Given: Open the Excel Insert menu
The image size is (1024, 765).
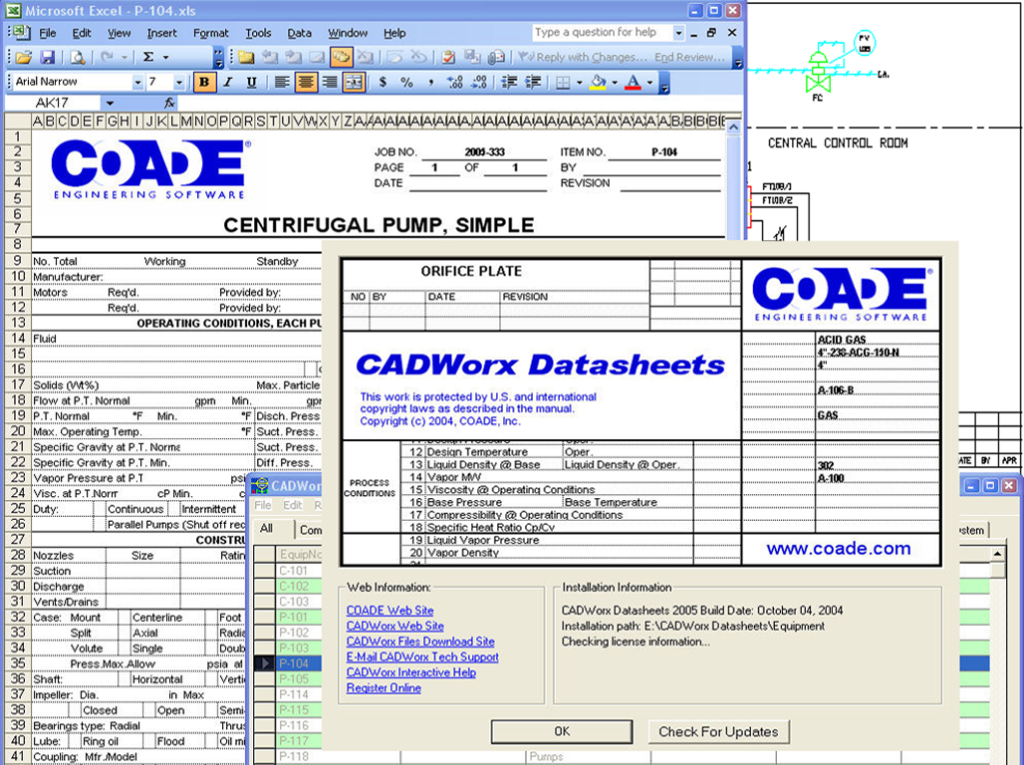Looking at the screenshot, I should [161, 33].
